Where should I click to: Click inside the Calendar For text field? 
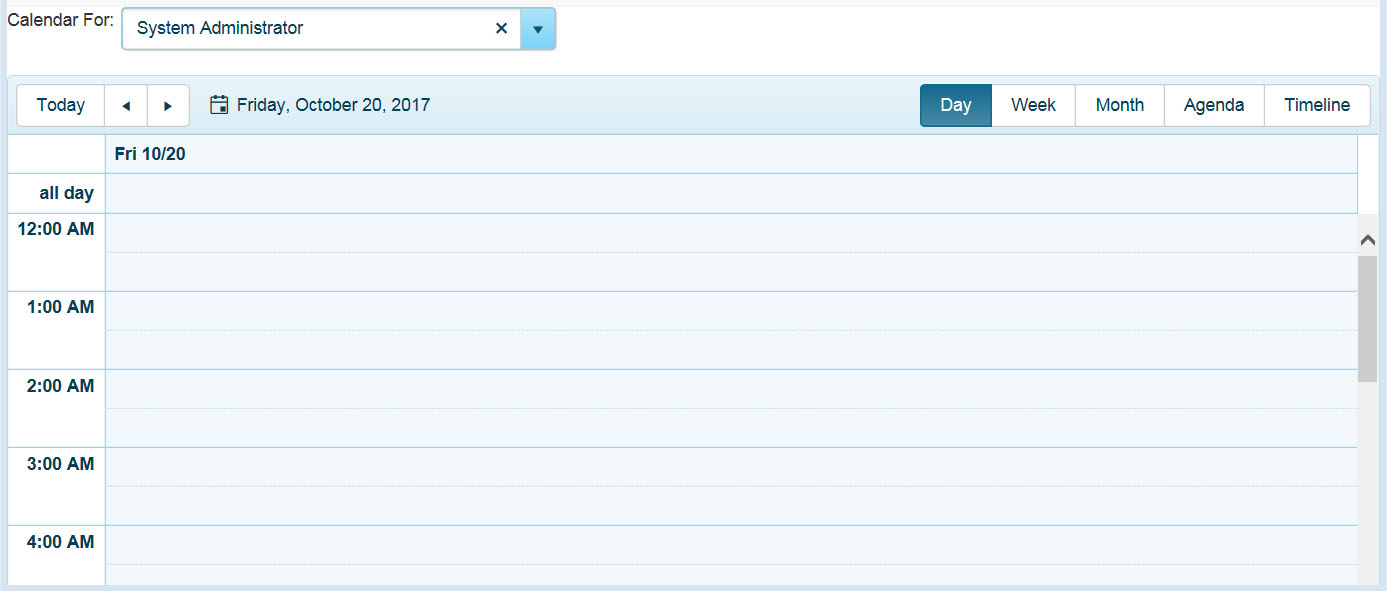tap(300, 28)
